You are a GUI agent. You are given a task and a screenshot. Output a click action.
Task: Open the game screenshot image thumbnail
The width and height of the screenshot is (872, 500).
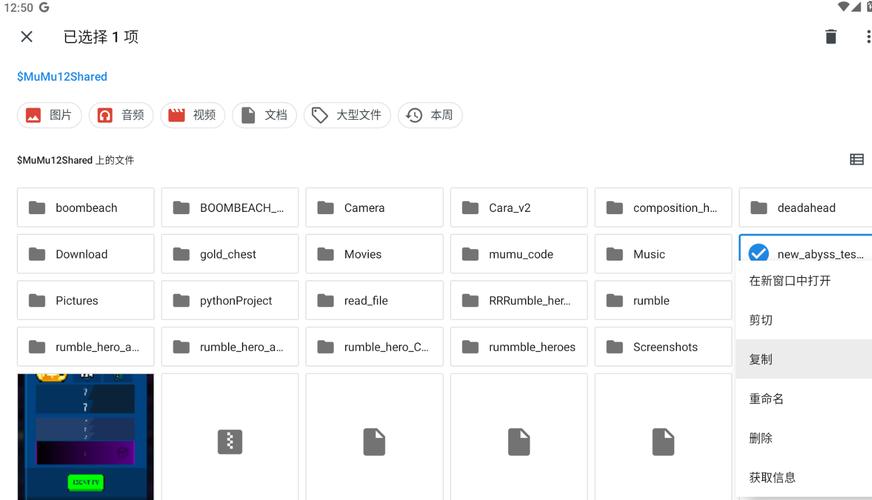point(86,436)
